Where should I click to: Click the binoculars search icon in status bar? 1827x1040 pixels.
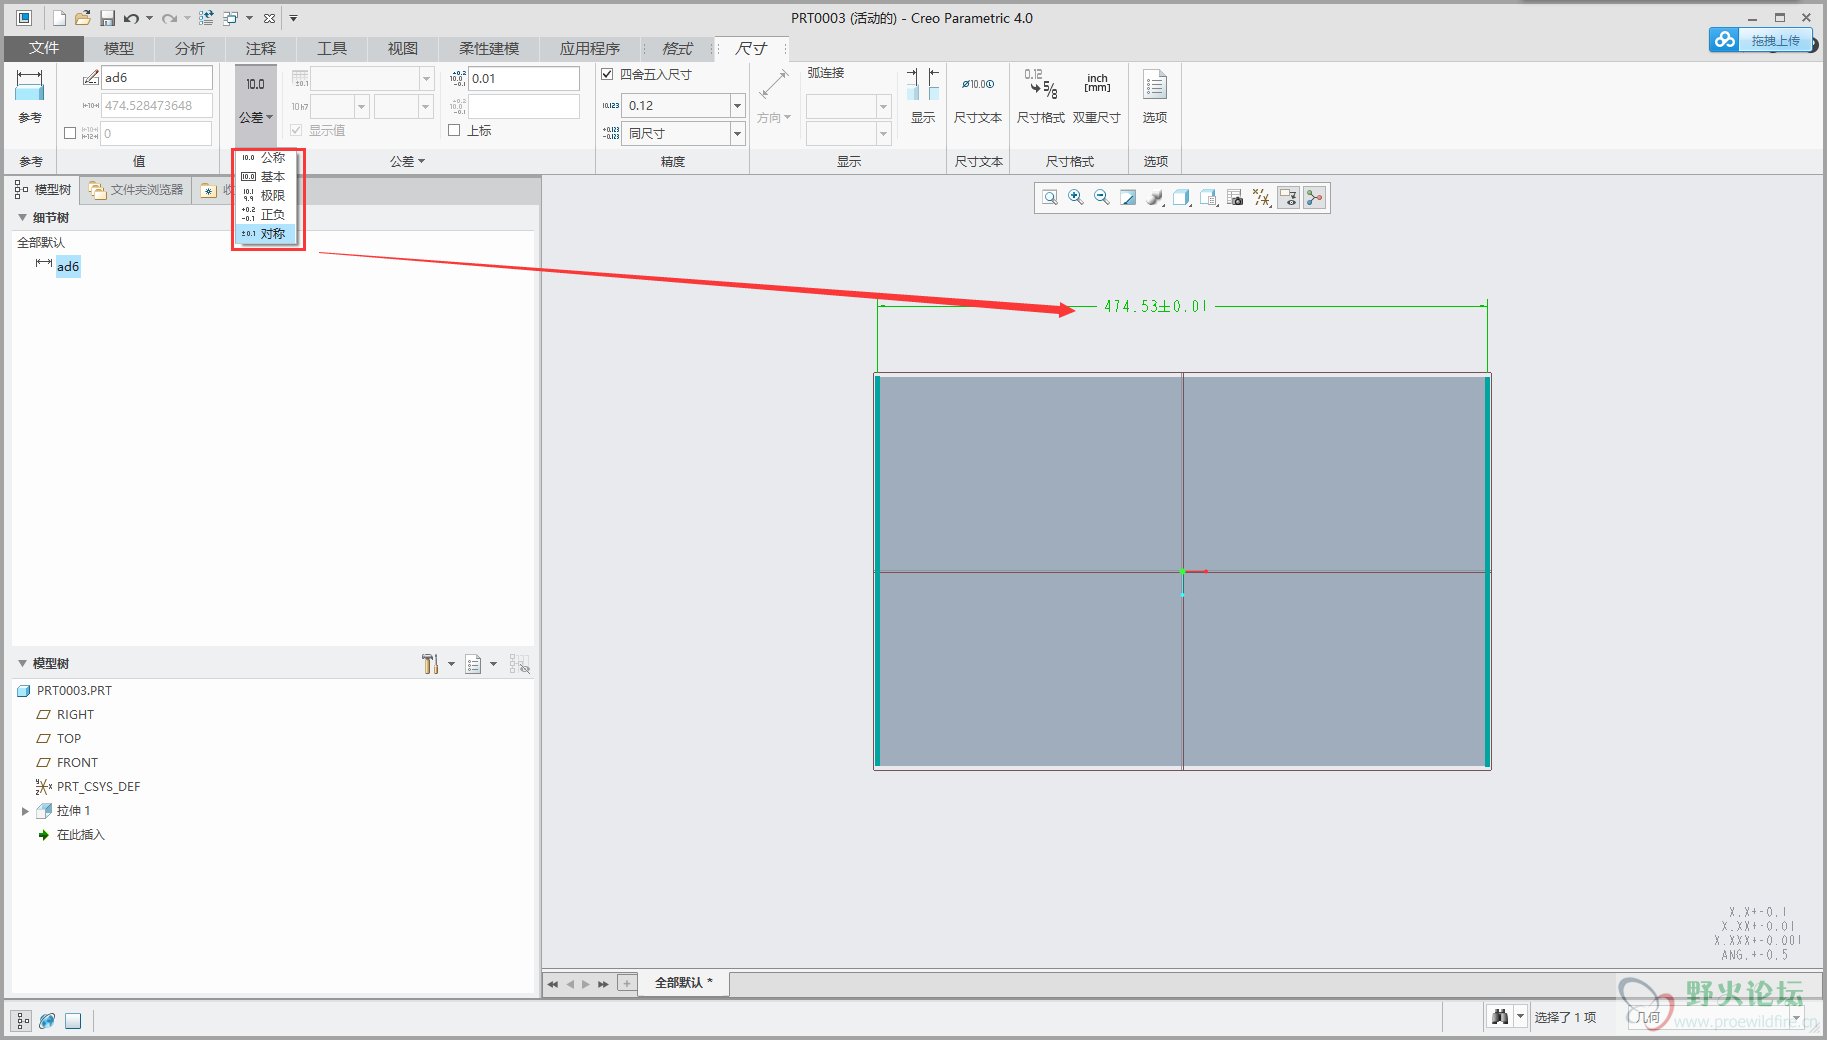coord(1499,1017)
